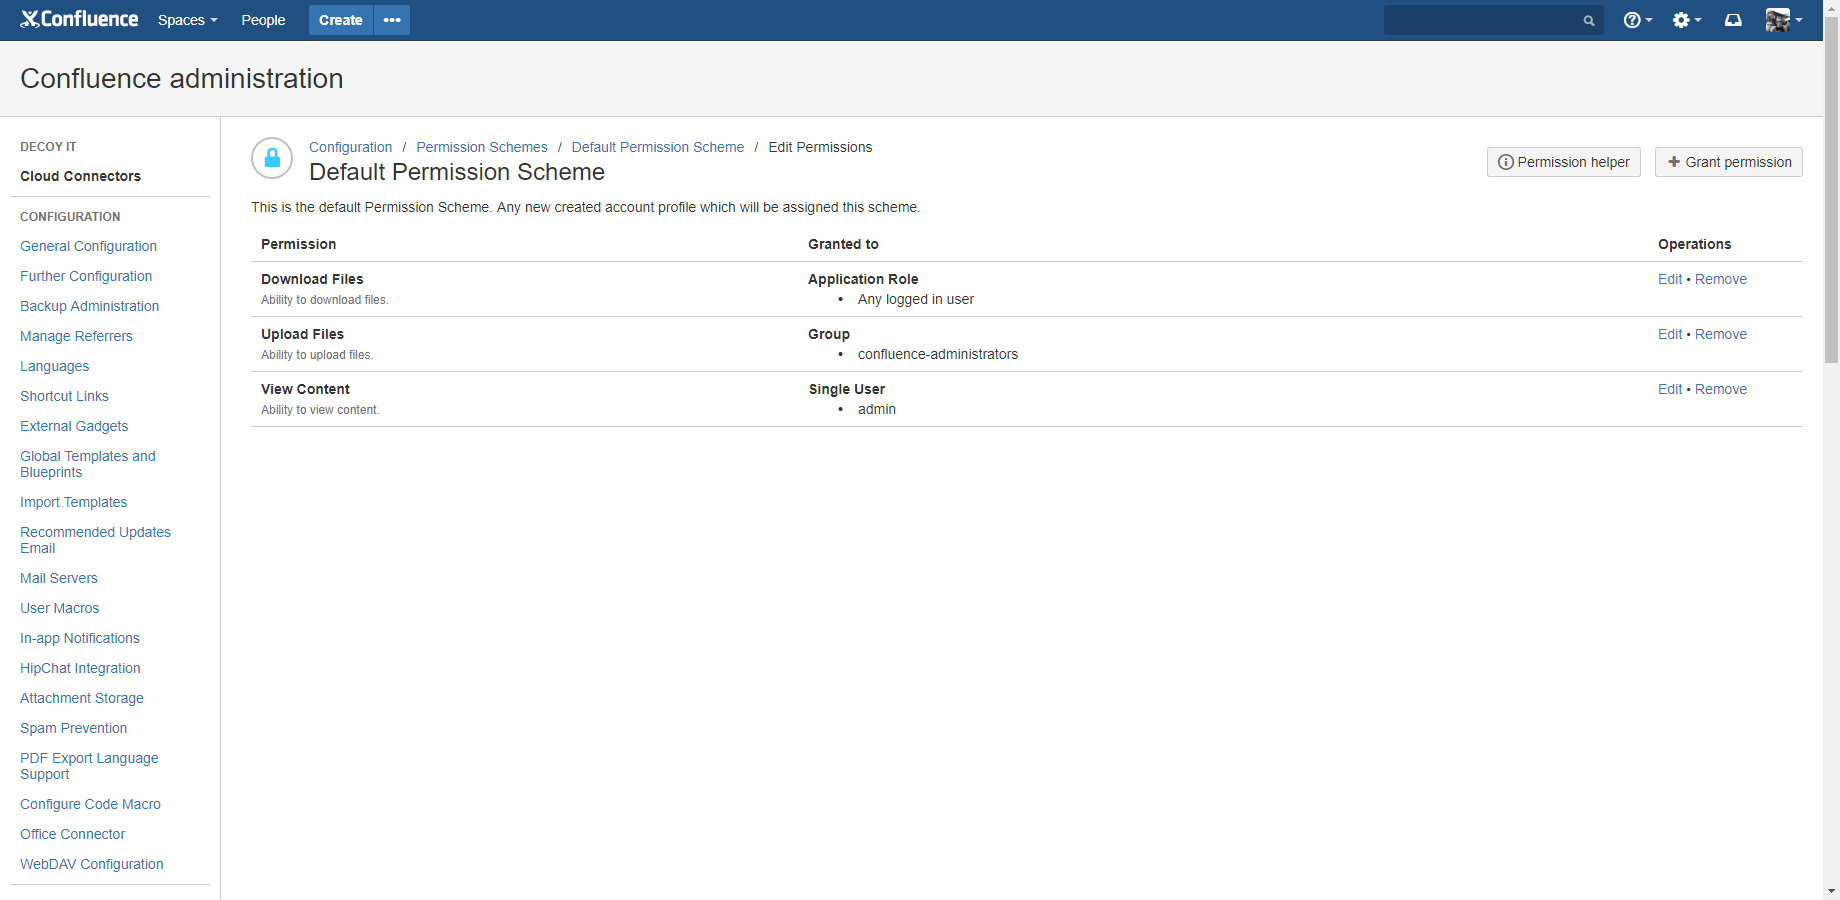Click the 'Any logged in user' text

[x=915, y=299]
